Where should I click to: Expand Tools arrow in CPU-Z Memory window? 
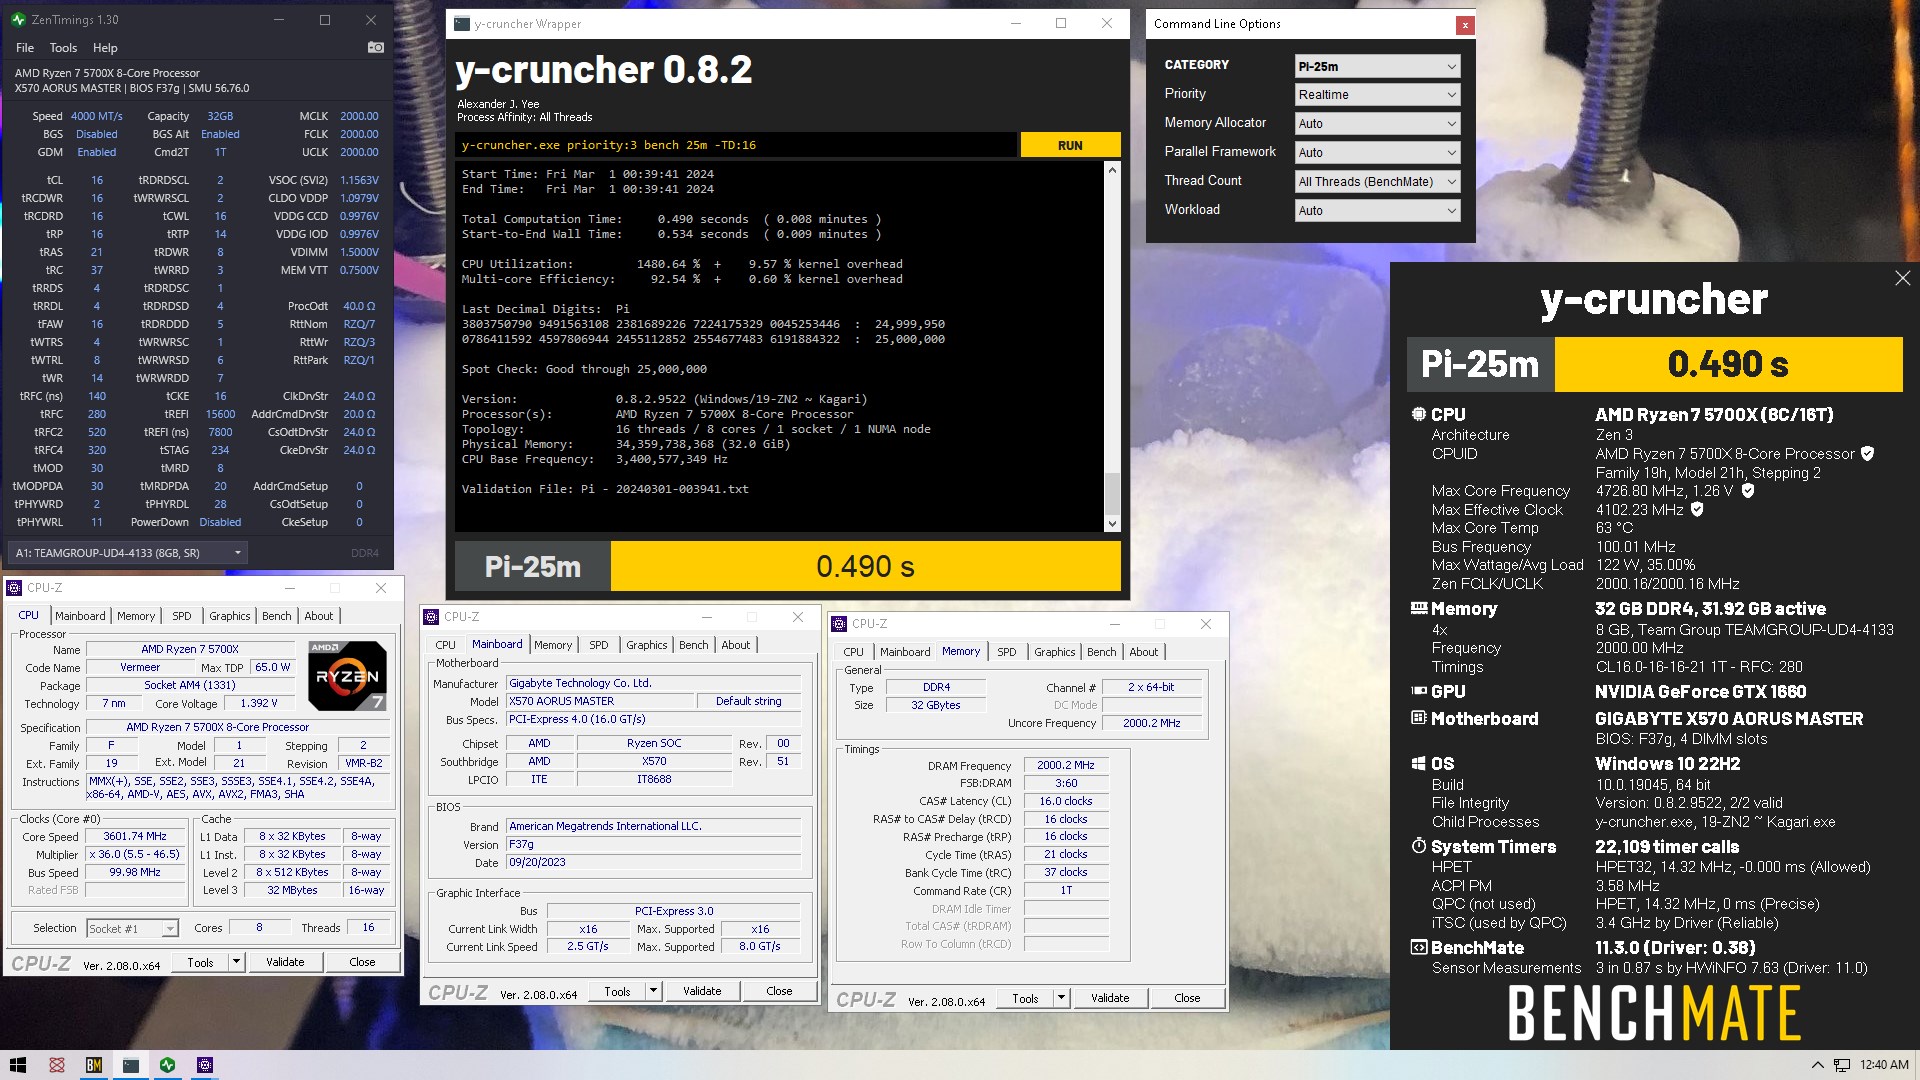tap(1062, 998)
